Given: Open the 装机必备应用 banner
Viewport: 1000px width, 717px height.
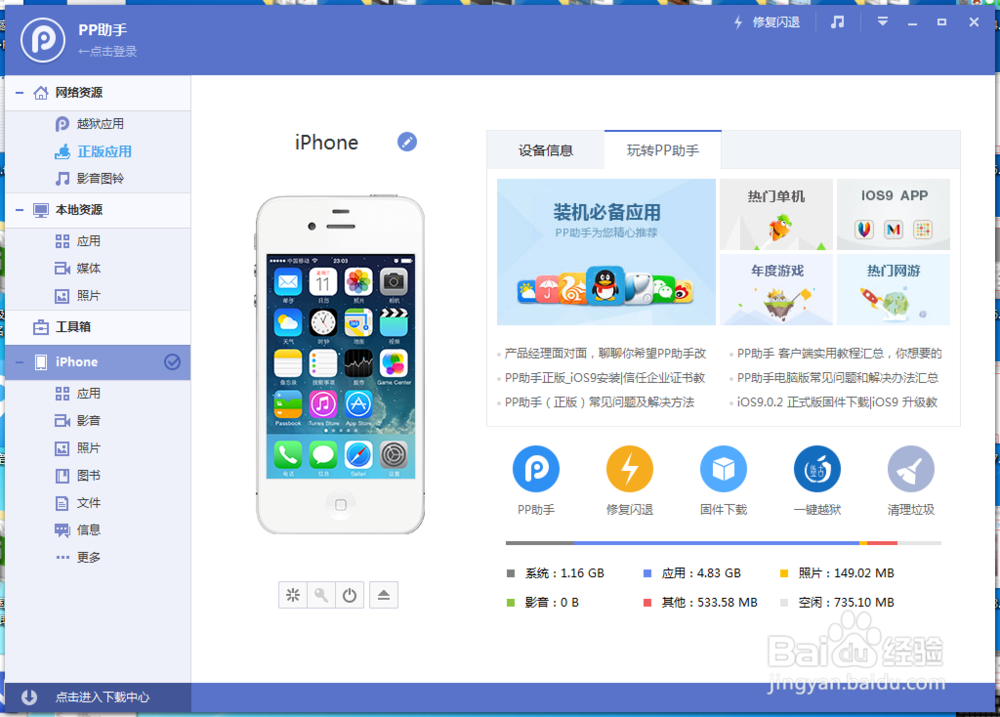Looking at the screenshot, I should click(606, 252).
